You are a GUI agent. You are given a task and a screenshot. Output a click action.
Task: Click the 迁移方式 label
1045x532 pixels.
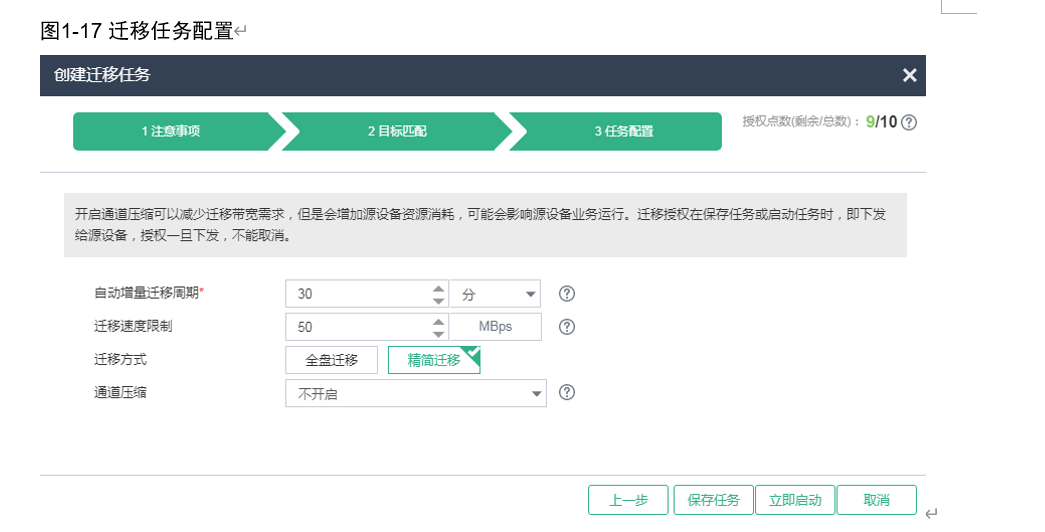[120, 359]
